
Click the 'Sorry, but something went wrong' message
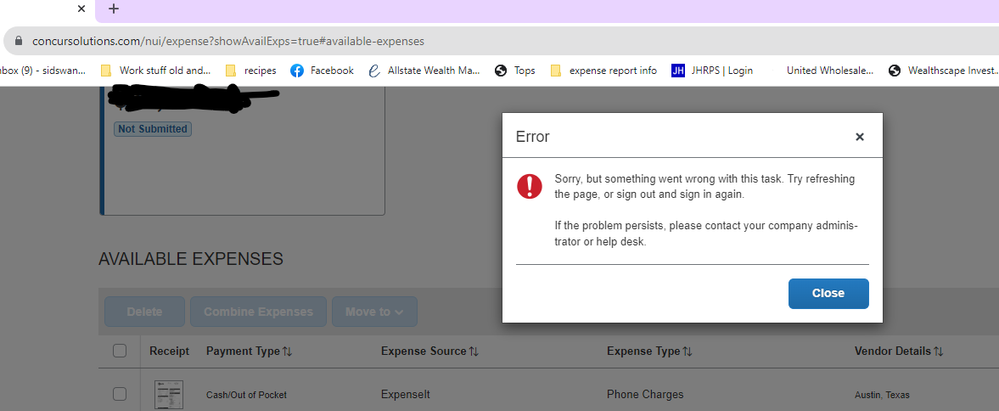click(x=705, y=187)
